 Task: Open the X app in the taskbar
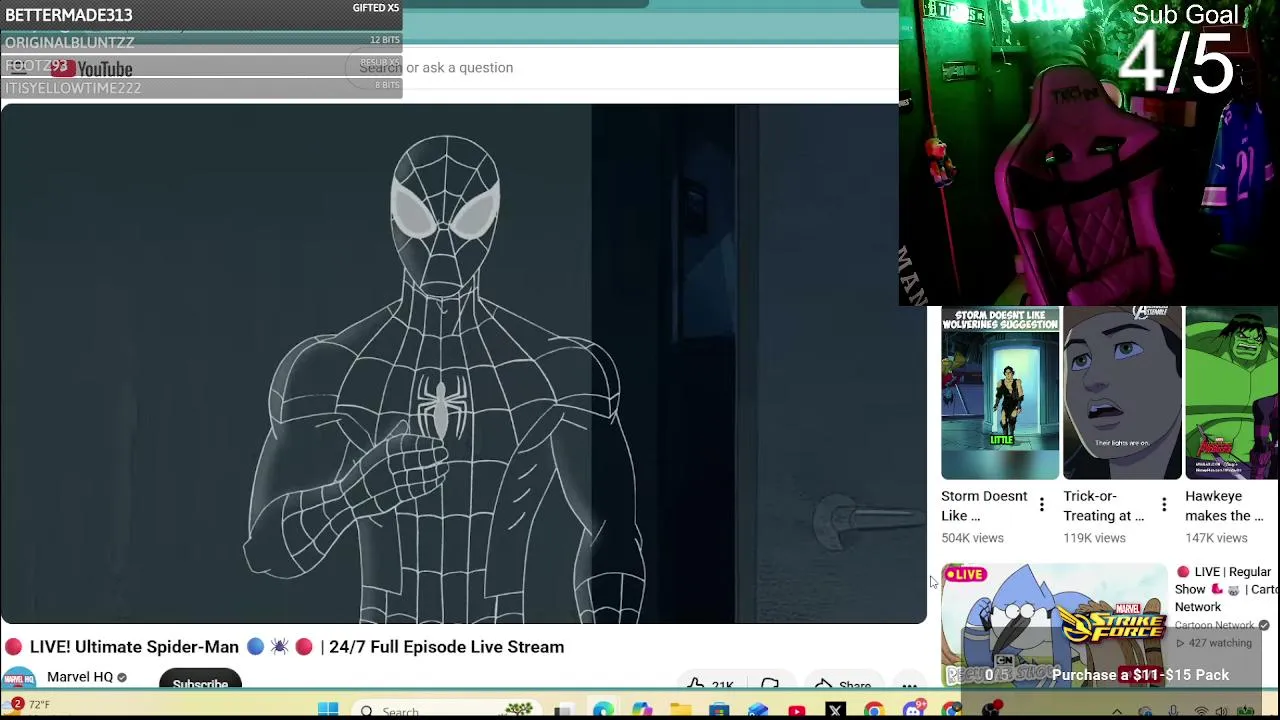click(836, 710)
